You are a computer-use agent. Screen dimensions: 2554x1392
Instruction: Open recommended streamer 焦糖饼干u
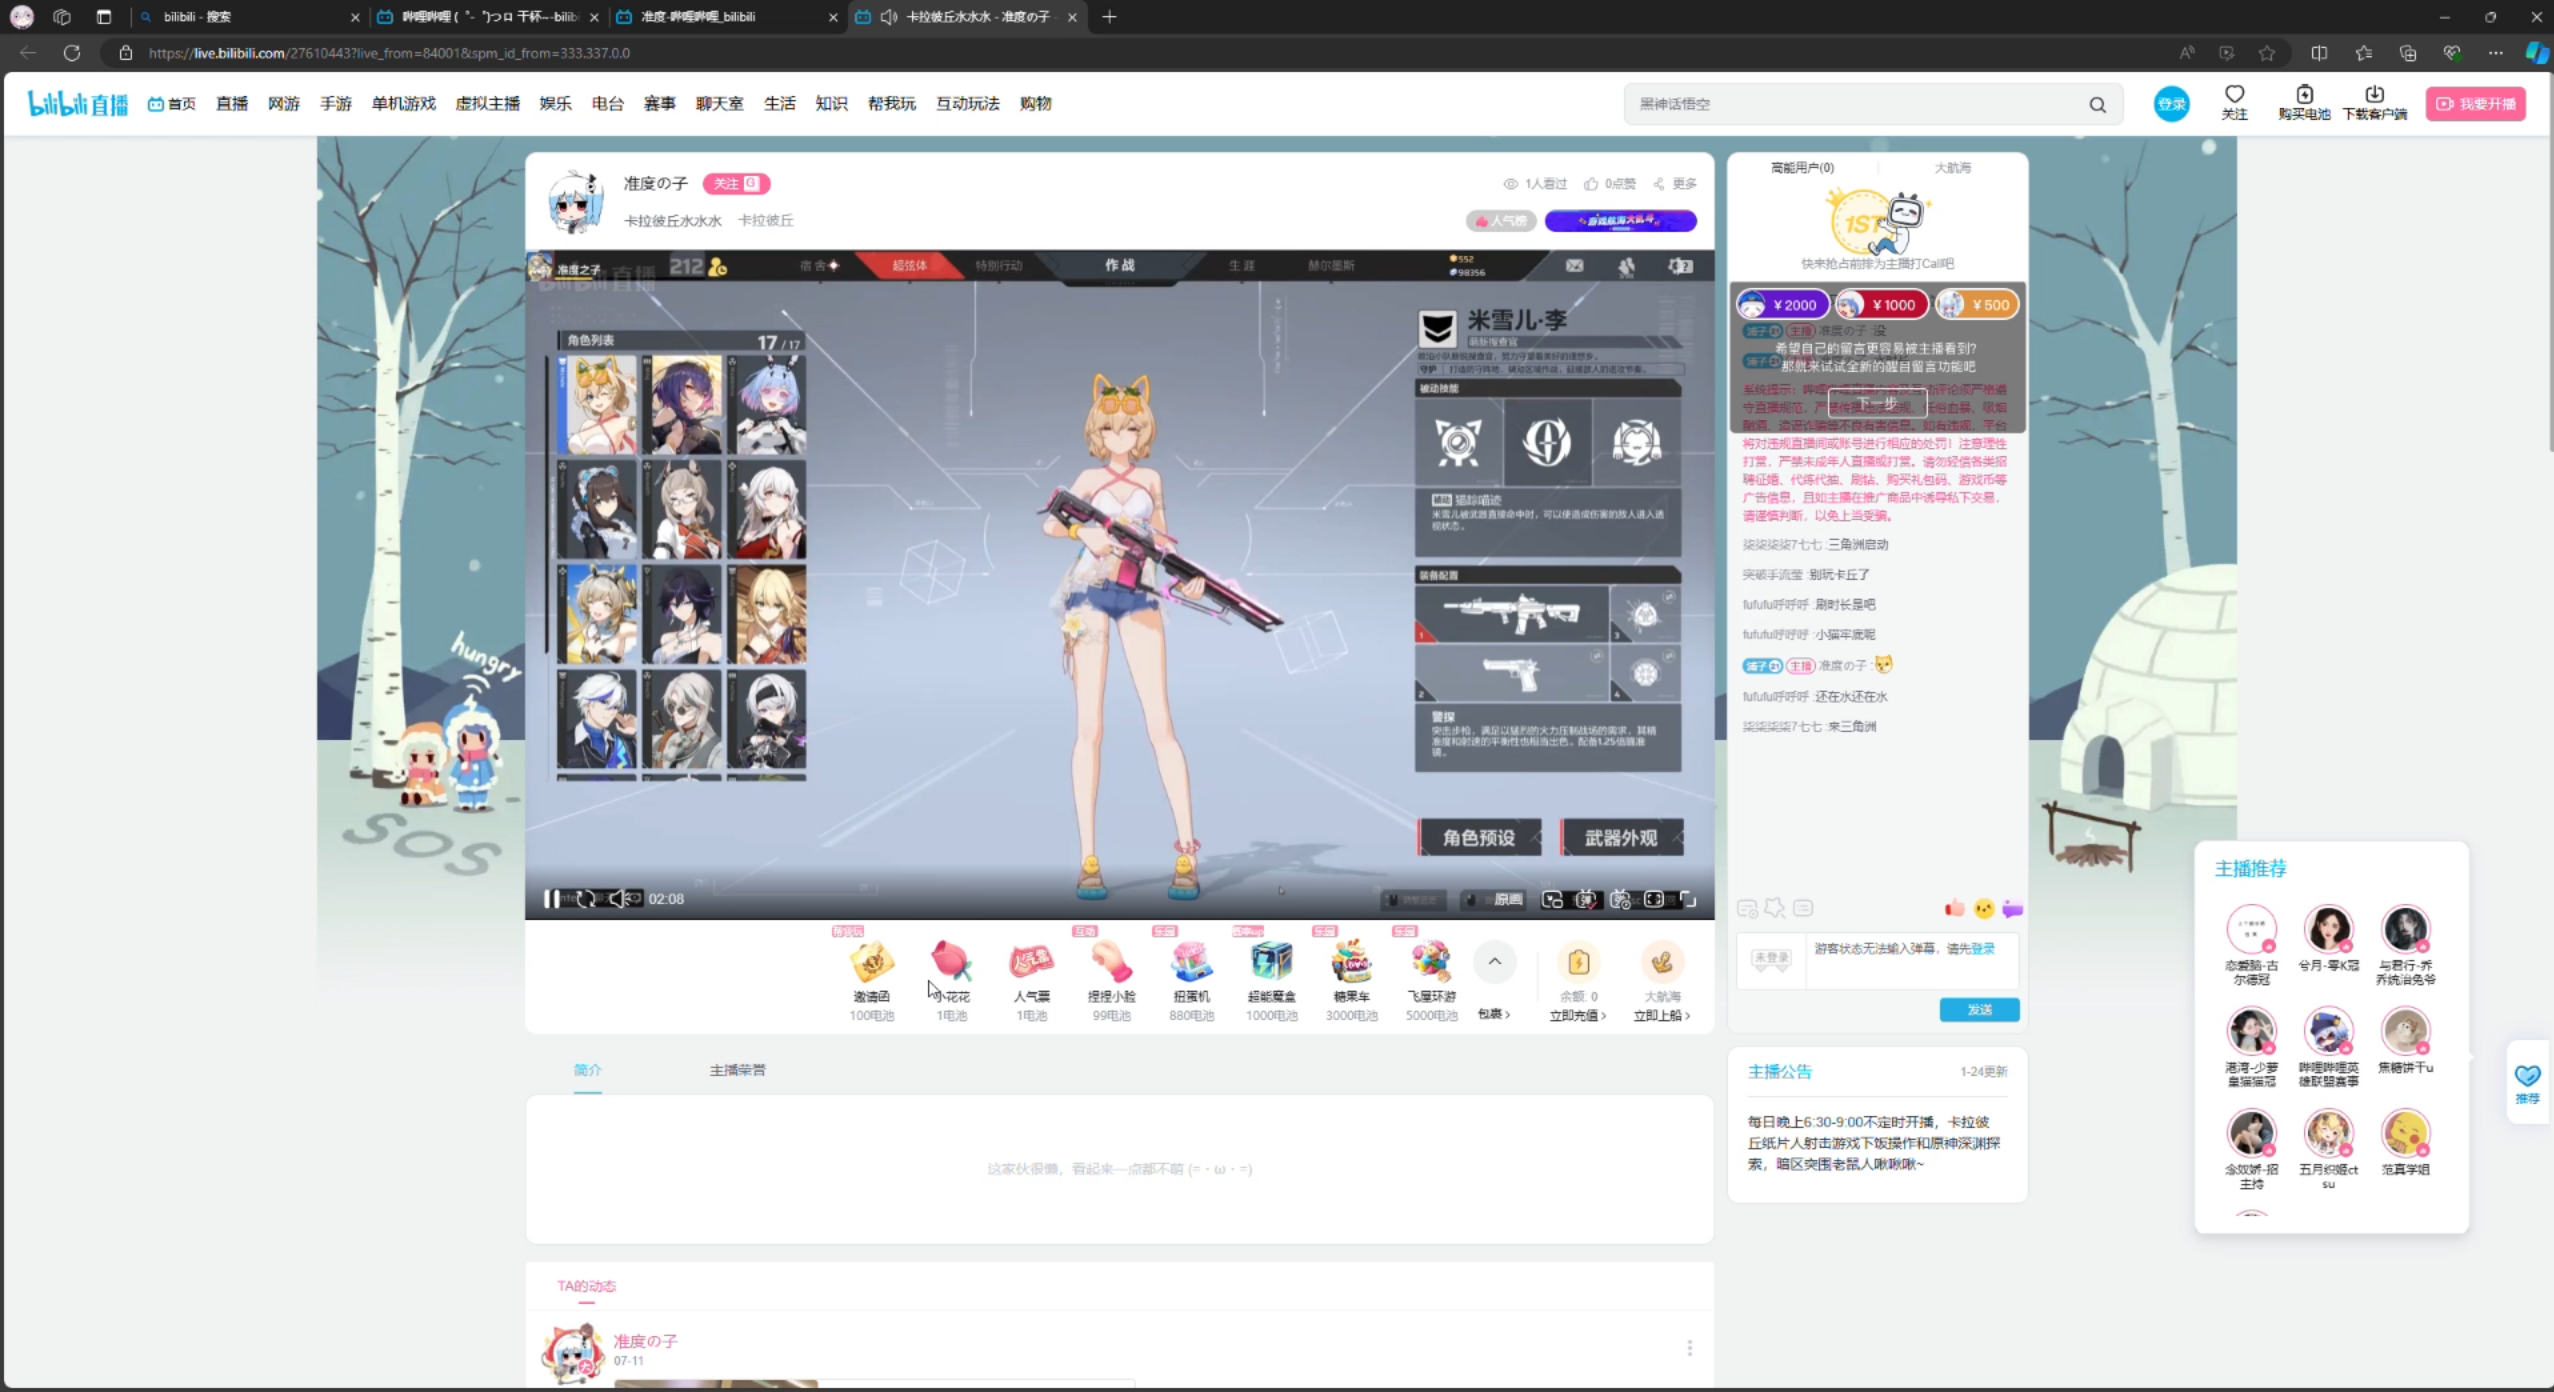click(2405, 1040)
